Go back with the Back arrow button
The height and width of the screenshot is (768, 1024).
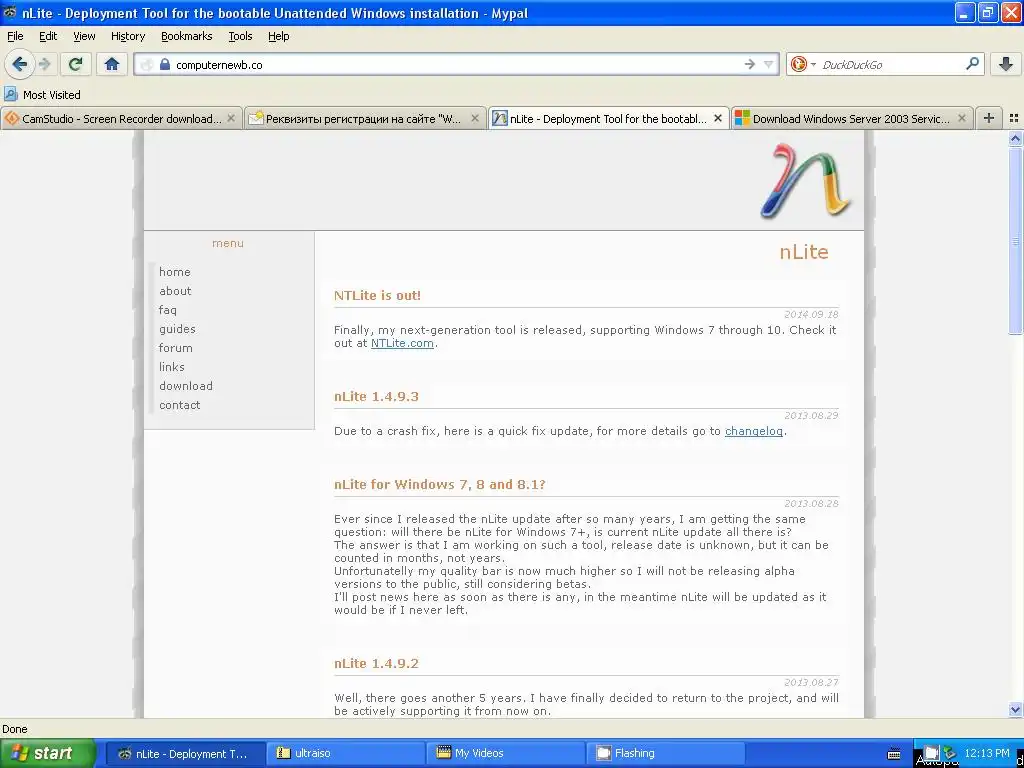[x=19, y=64]
